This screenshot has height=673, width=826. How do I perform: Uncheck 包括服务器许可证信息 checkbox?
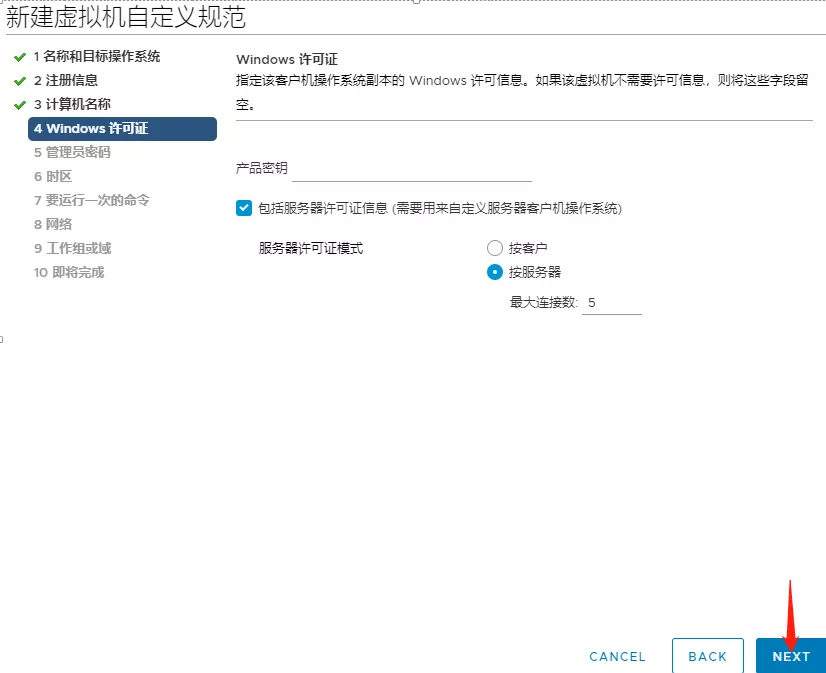[x=244, y=208]
